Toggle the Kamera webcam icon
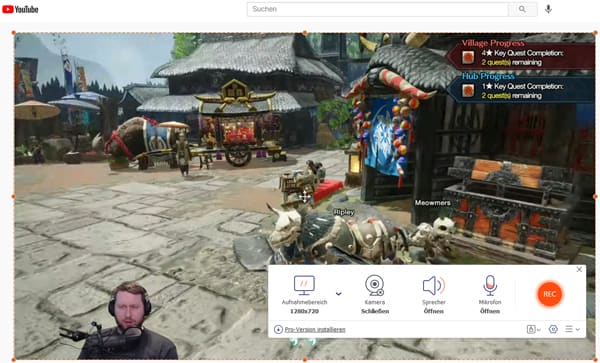 375,285
